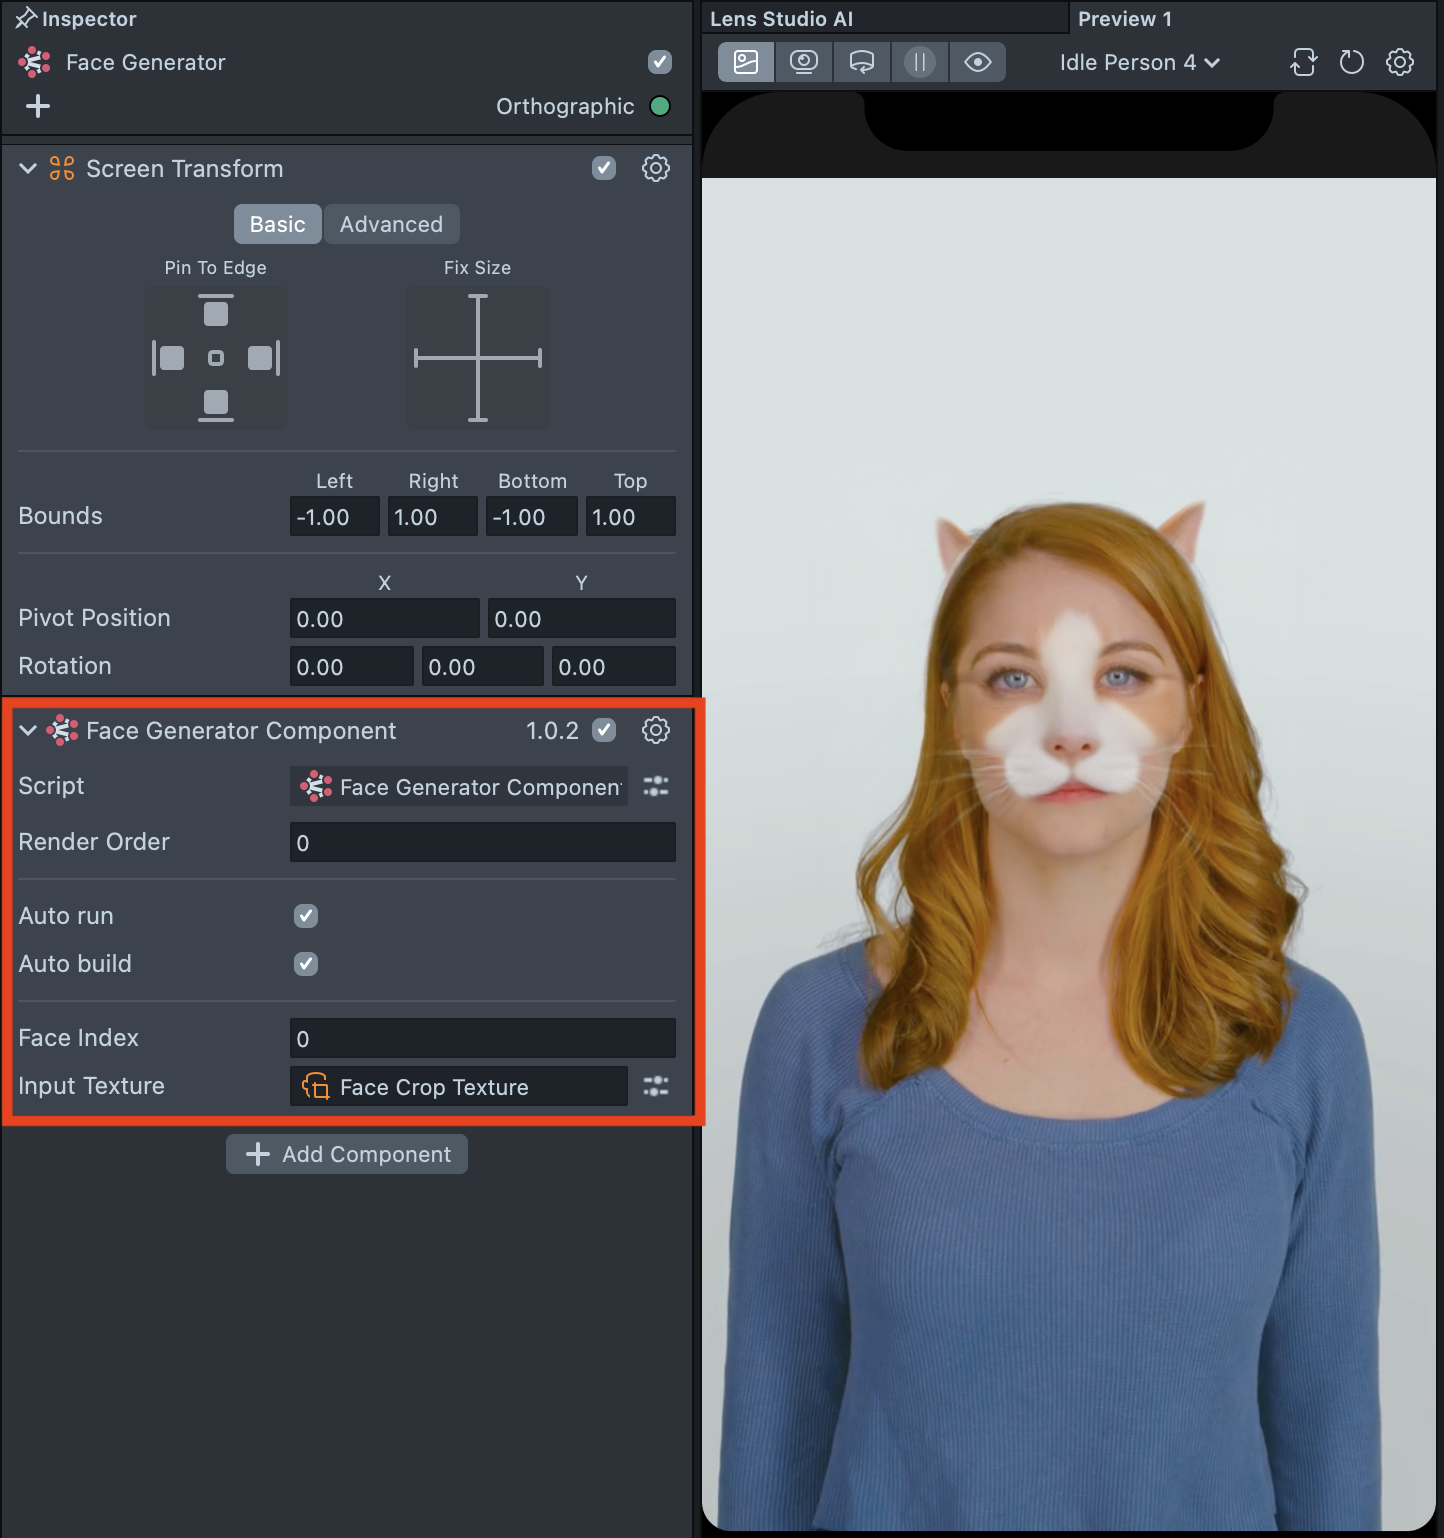This screenshot has height=1538, width=1444.
Task: Click the picker icon next to Script field
Action: (655, 787)
